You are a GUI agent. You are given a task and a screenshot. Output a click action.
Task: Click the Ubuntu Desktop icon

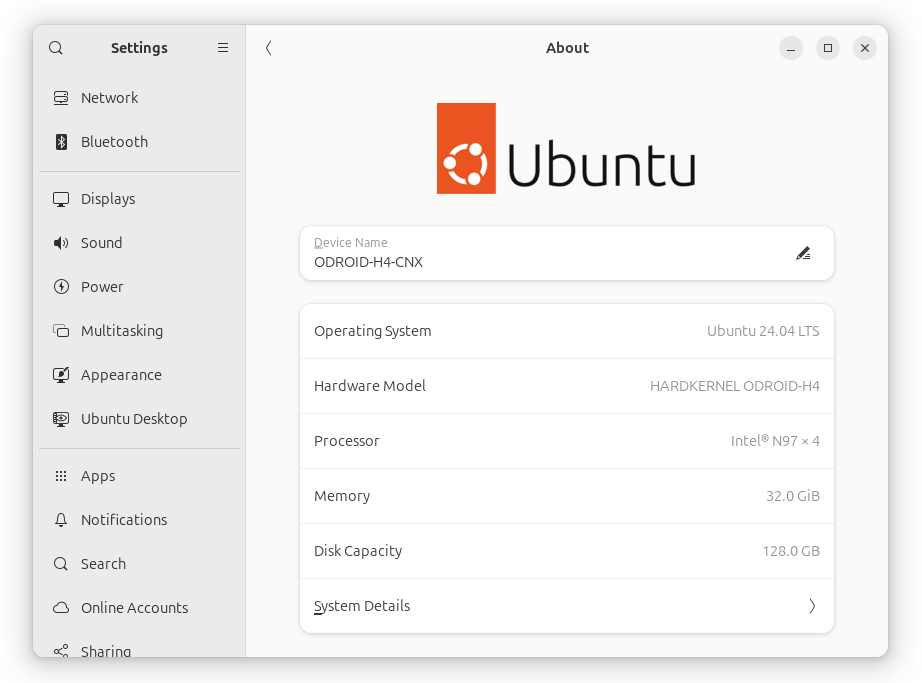[61, 419]
